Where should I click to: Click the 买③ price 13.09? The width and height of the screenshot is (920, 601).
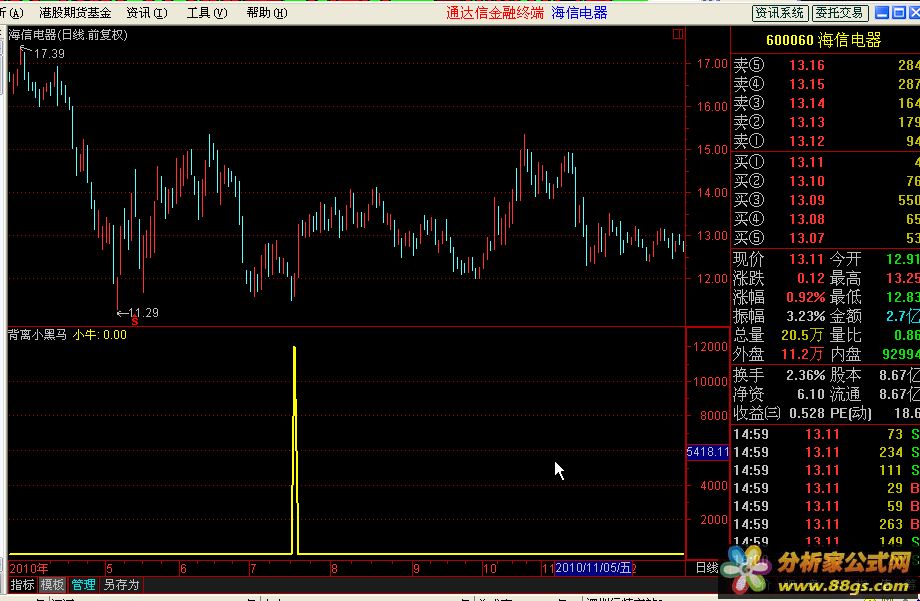tap(807, 200)
